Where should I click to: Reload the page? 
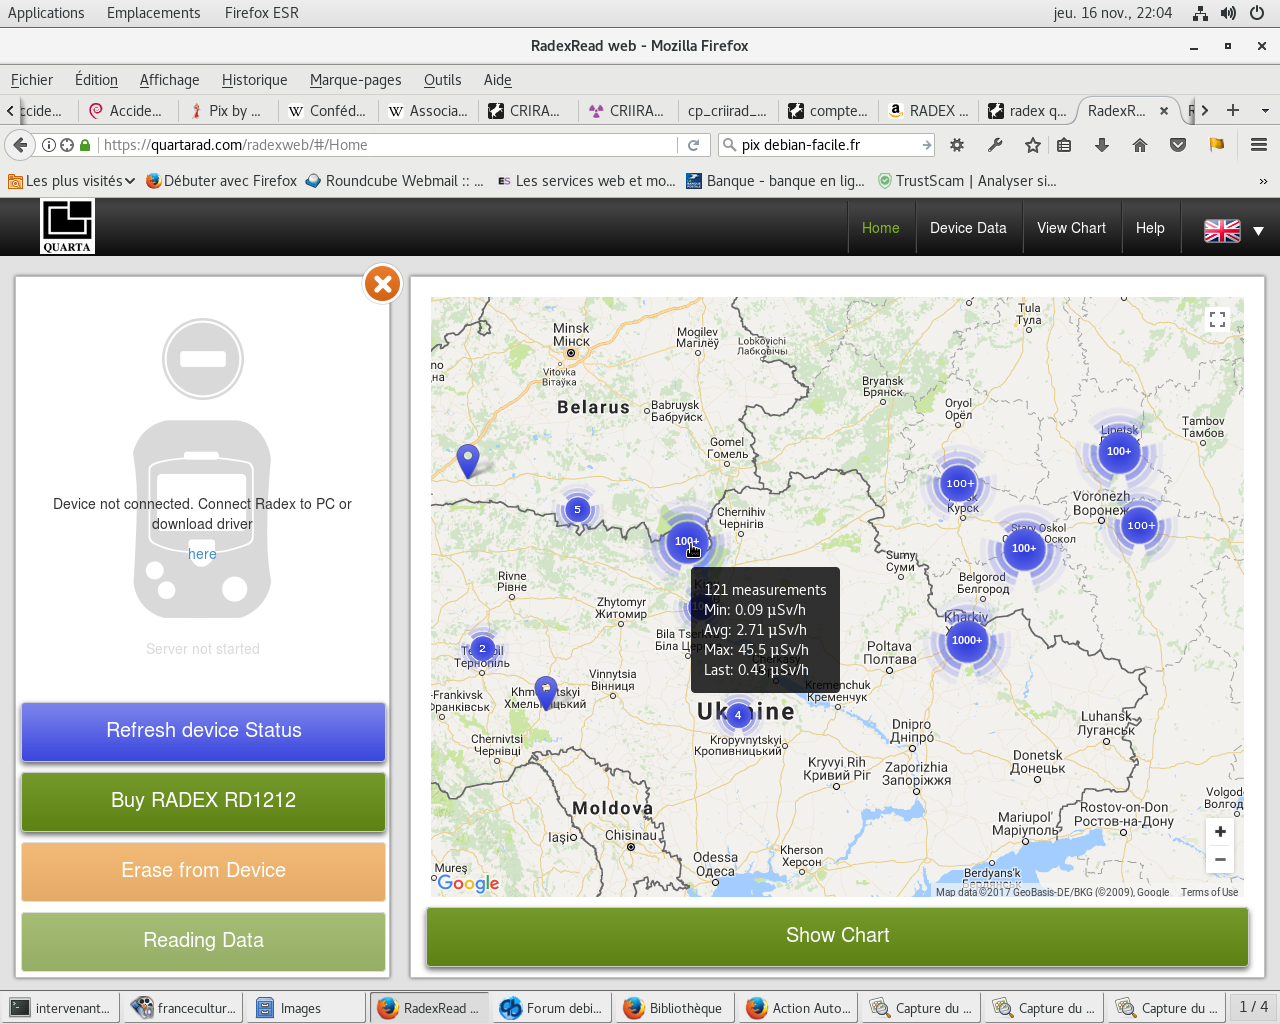(693, 145)
